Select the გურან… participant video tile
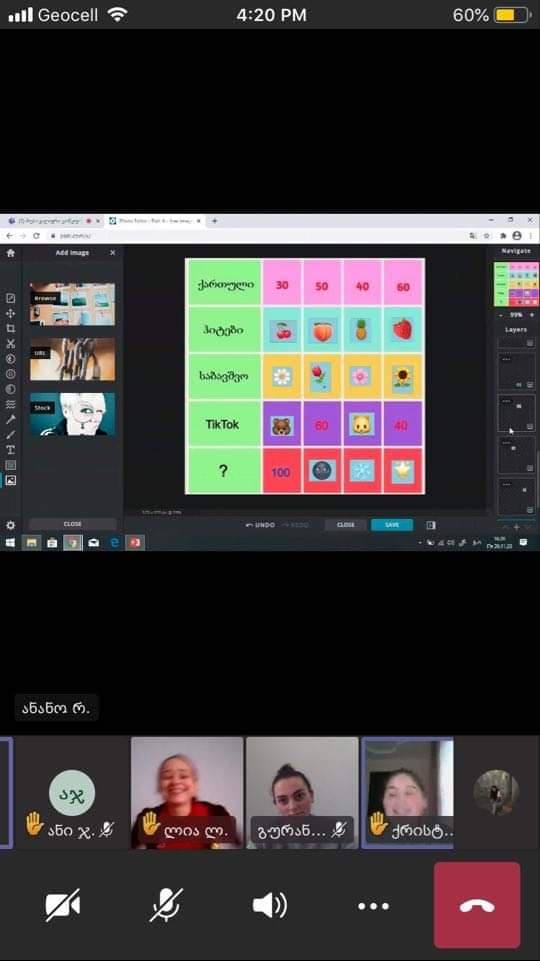Screen dimensions: 540x961 302,792
